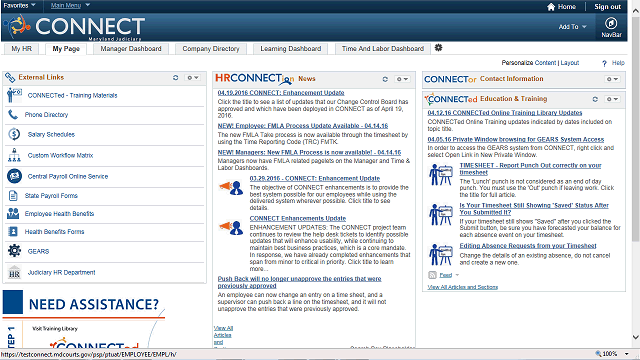
Task: Click the Home house icon
Action: pyautogui.click(x=551, y=7)
